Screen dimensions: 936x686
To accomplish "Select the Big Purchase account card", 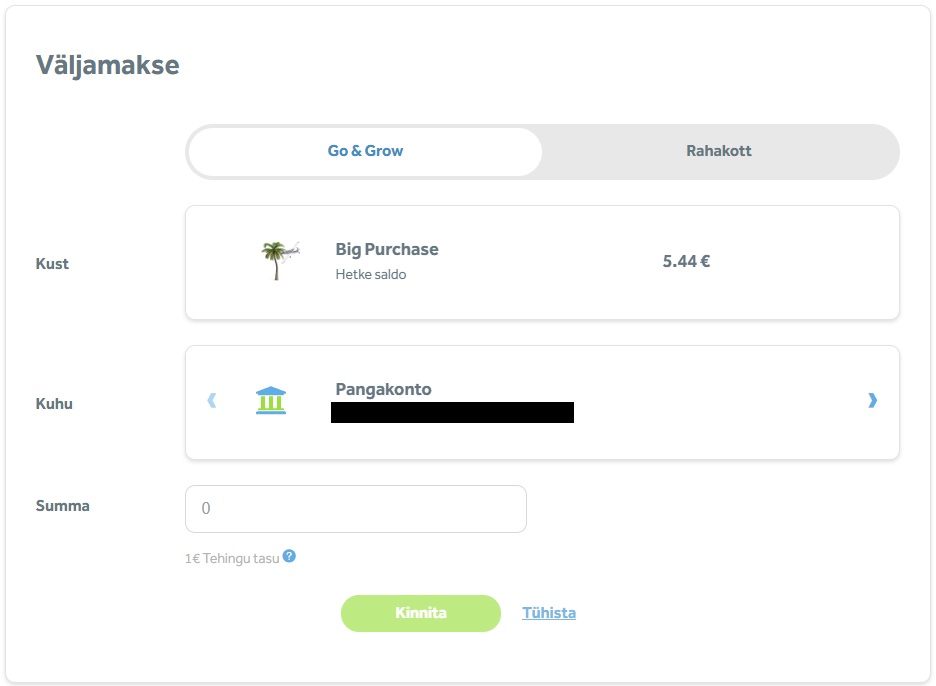I will click(x=542, y=262).
